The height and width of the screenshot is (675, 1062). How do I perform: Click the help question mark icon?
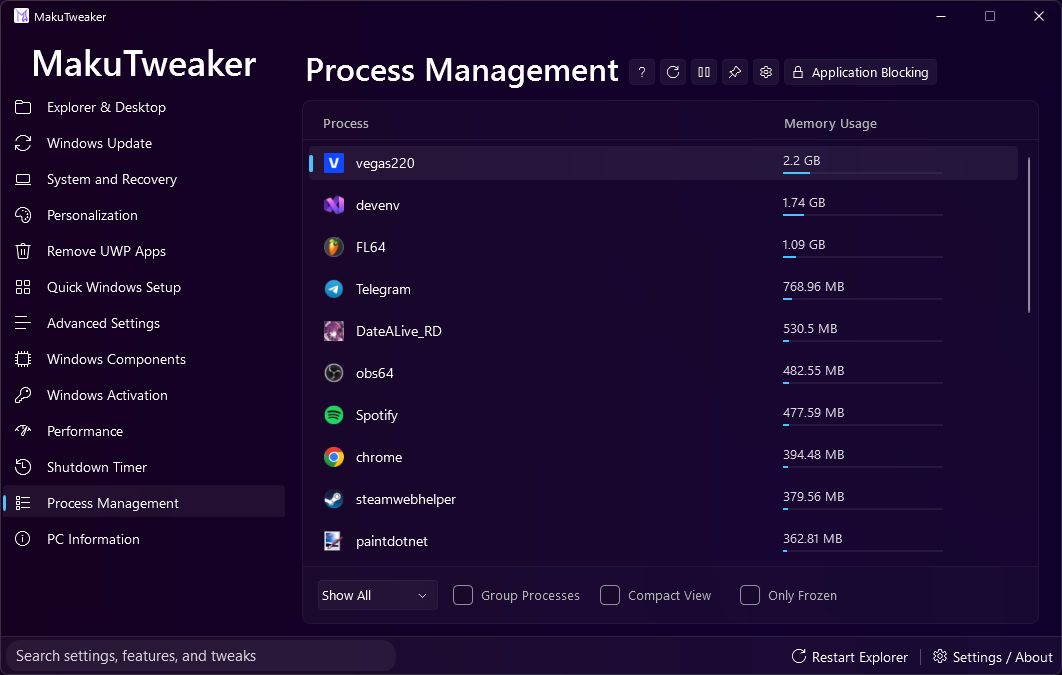(641, 72)
